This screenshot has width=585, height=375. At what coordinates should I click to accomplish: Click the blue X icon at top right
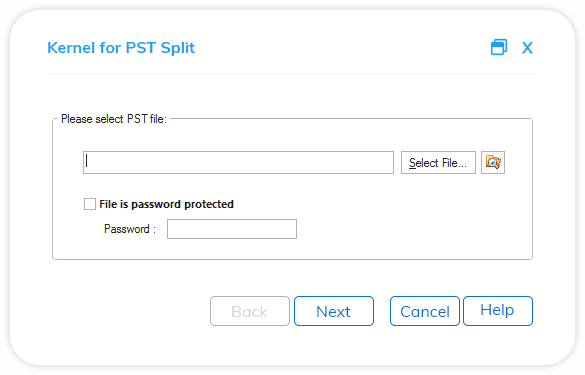tap(527, 48)
